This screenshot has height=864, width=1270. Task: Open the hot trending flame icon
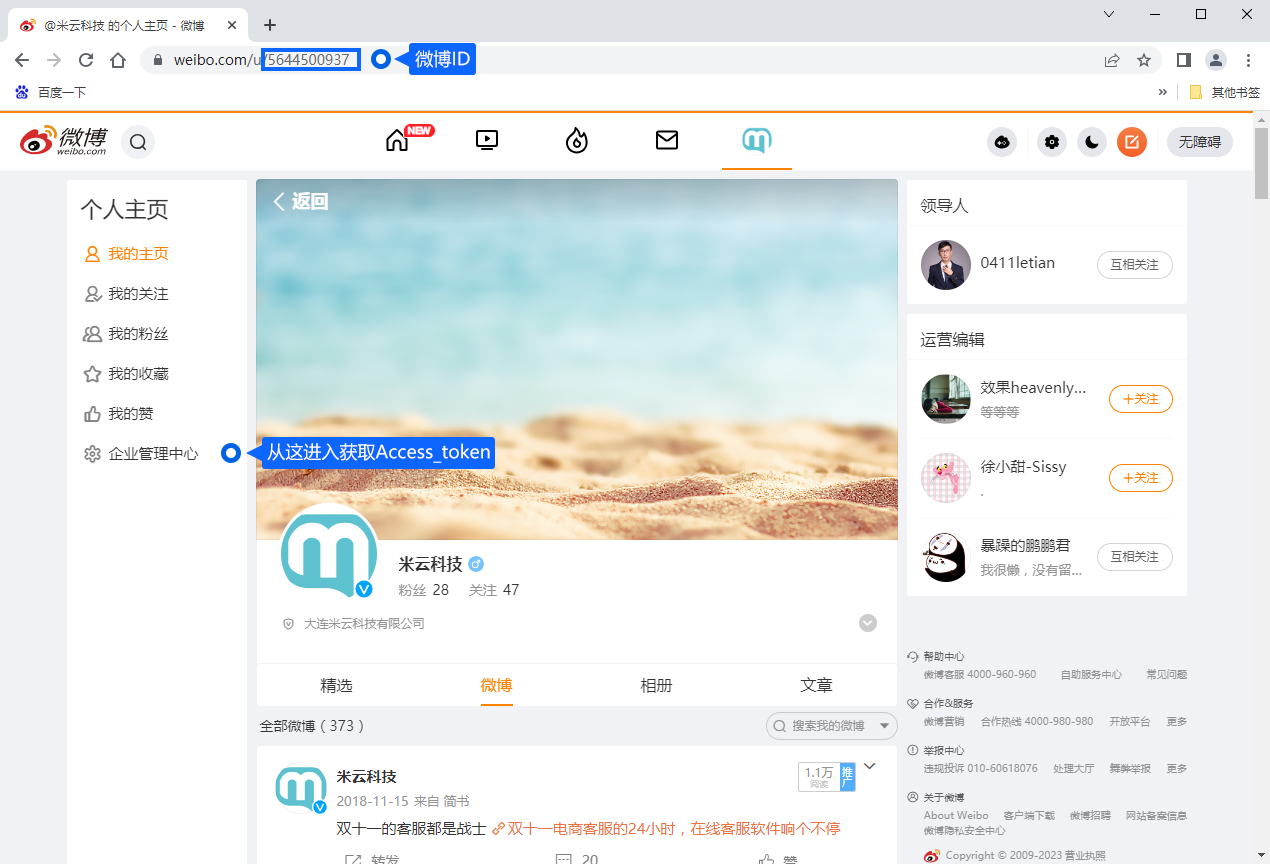577,141
